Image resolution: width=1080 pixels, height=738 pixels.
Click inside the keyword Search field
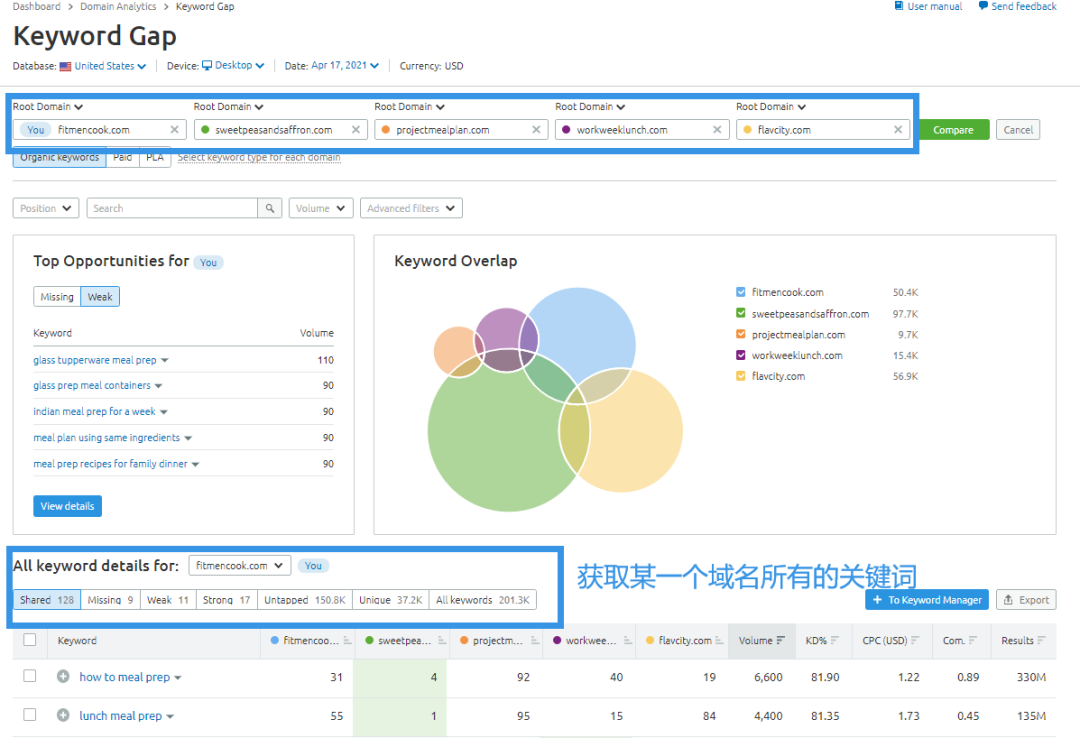170,207
